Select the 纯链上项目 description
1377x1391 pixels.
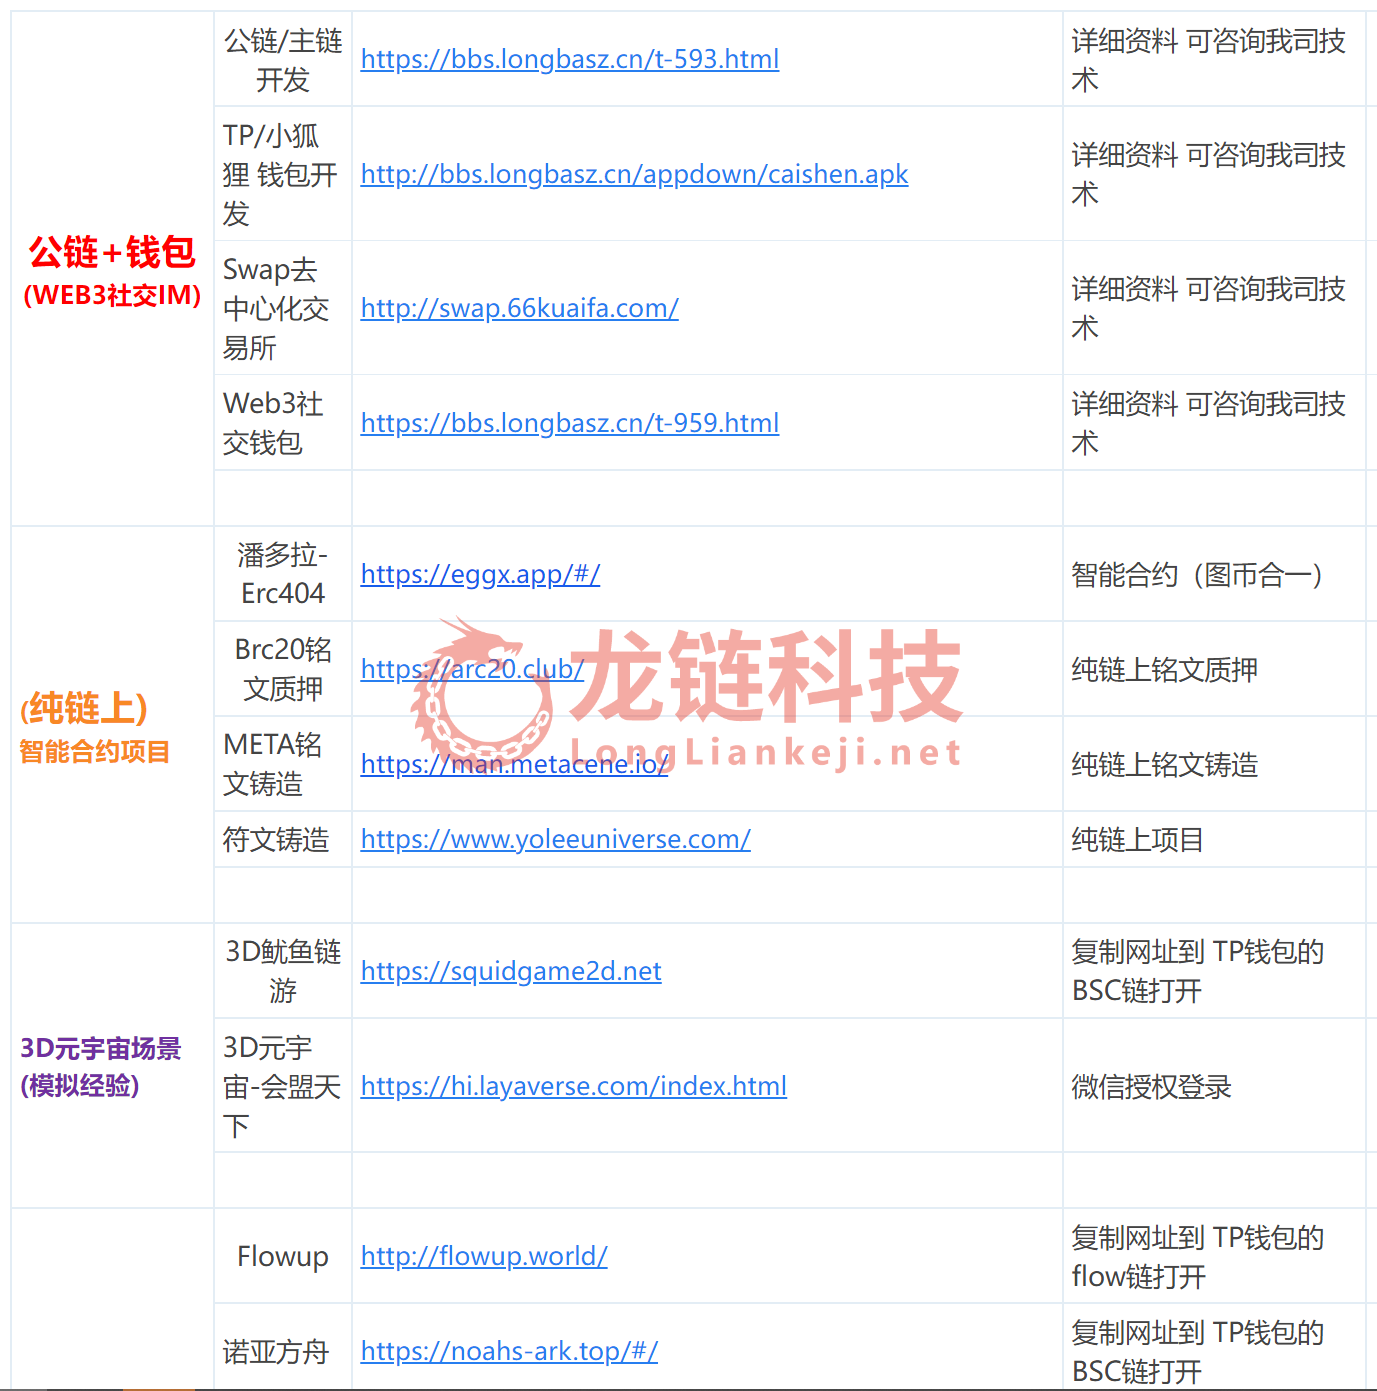pos(1138,840)
